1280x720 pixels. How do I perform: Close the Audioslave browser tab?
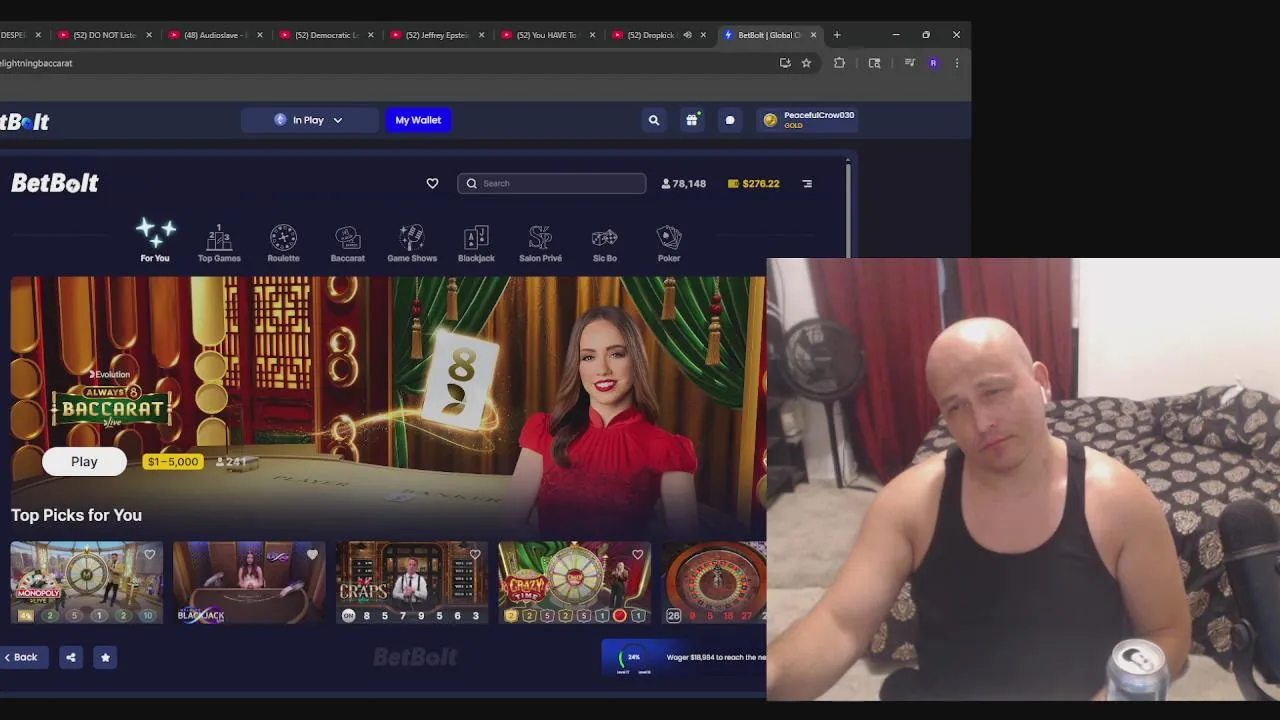[x=260, y=35]
